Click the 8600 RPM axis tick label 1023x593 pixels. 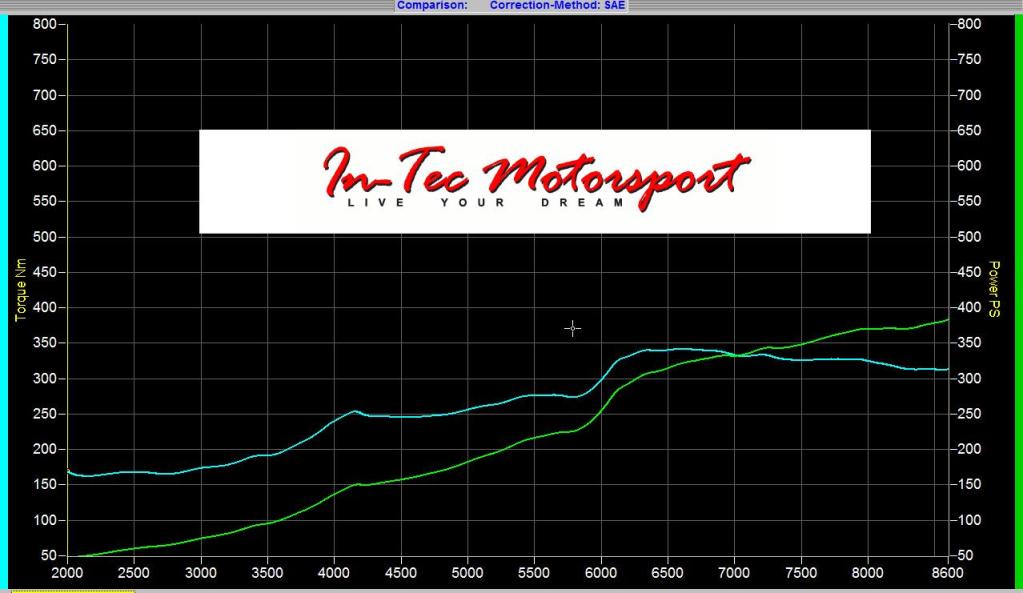coord(947,573)
